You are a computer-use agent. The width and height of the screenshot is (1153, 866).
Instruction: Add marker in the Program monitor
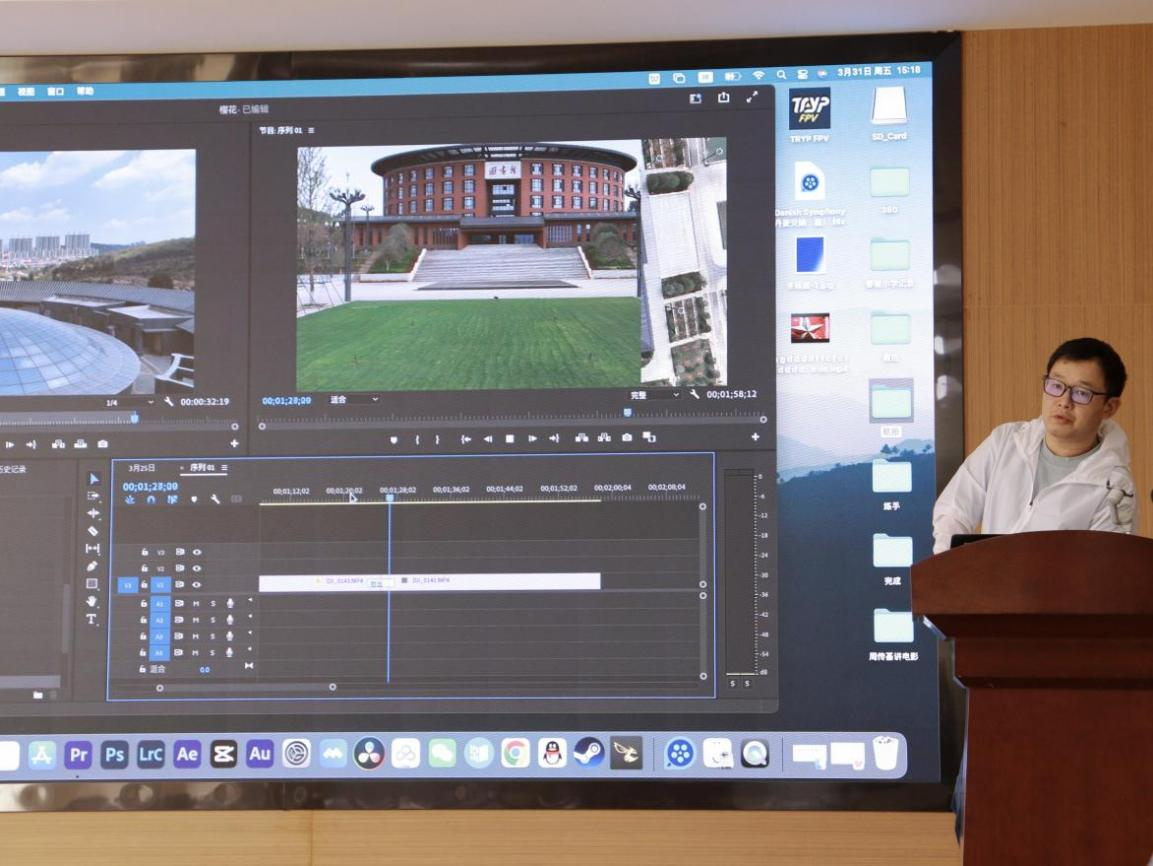coord(393,439)
